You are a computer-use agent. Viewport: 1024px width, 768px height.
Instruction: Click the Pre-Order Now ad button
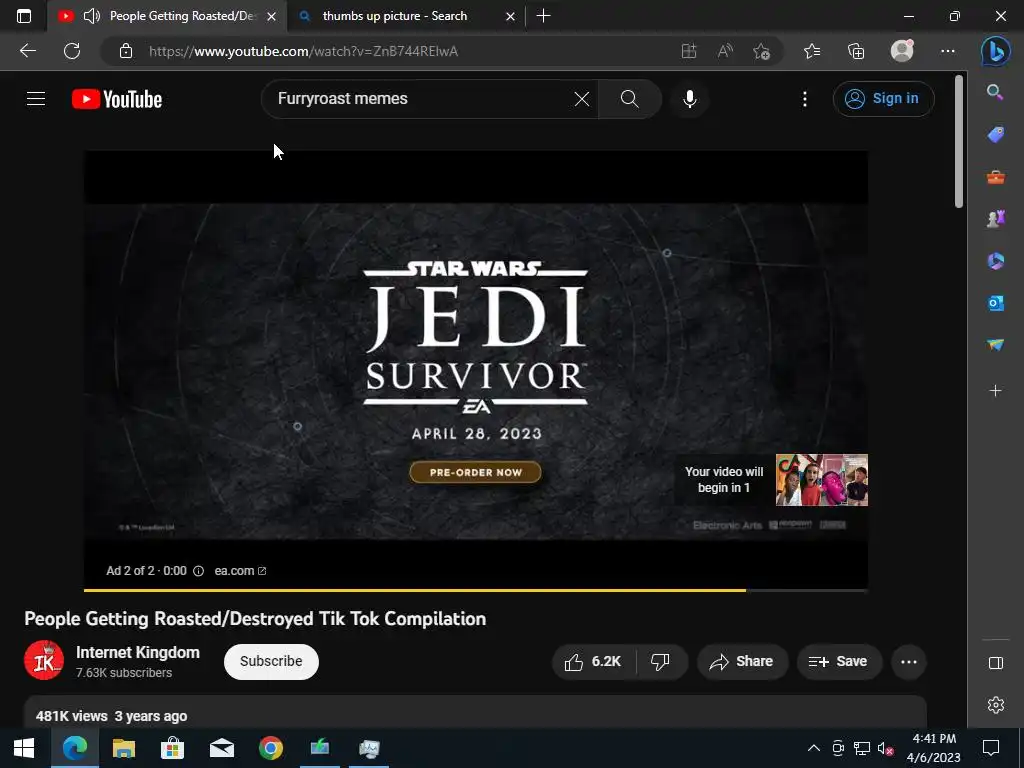point(475,472)
